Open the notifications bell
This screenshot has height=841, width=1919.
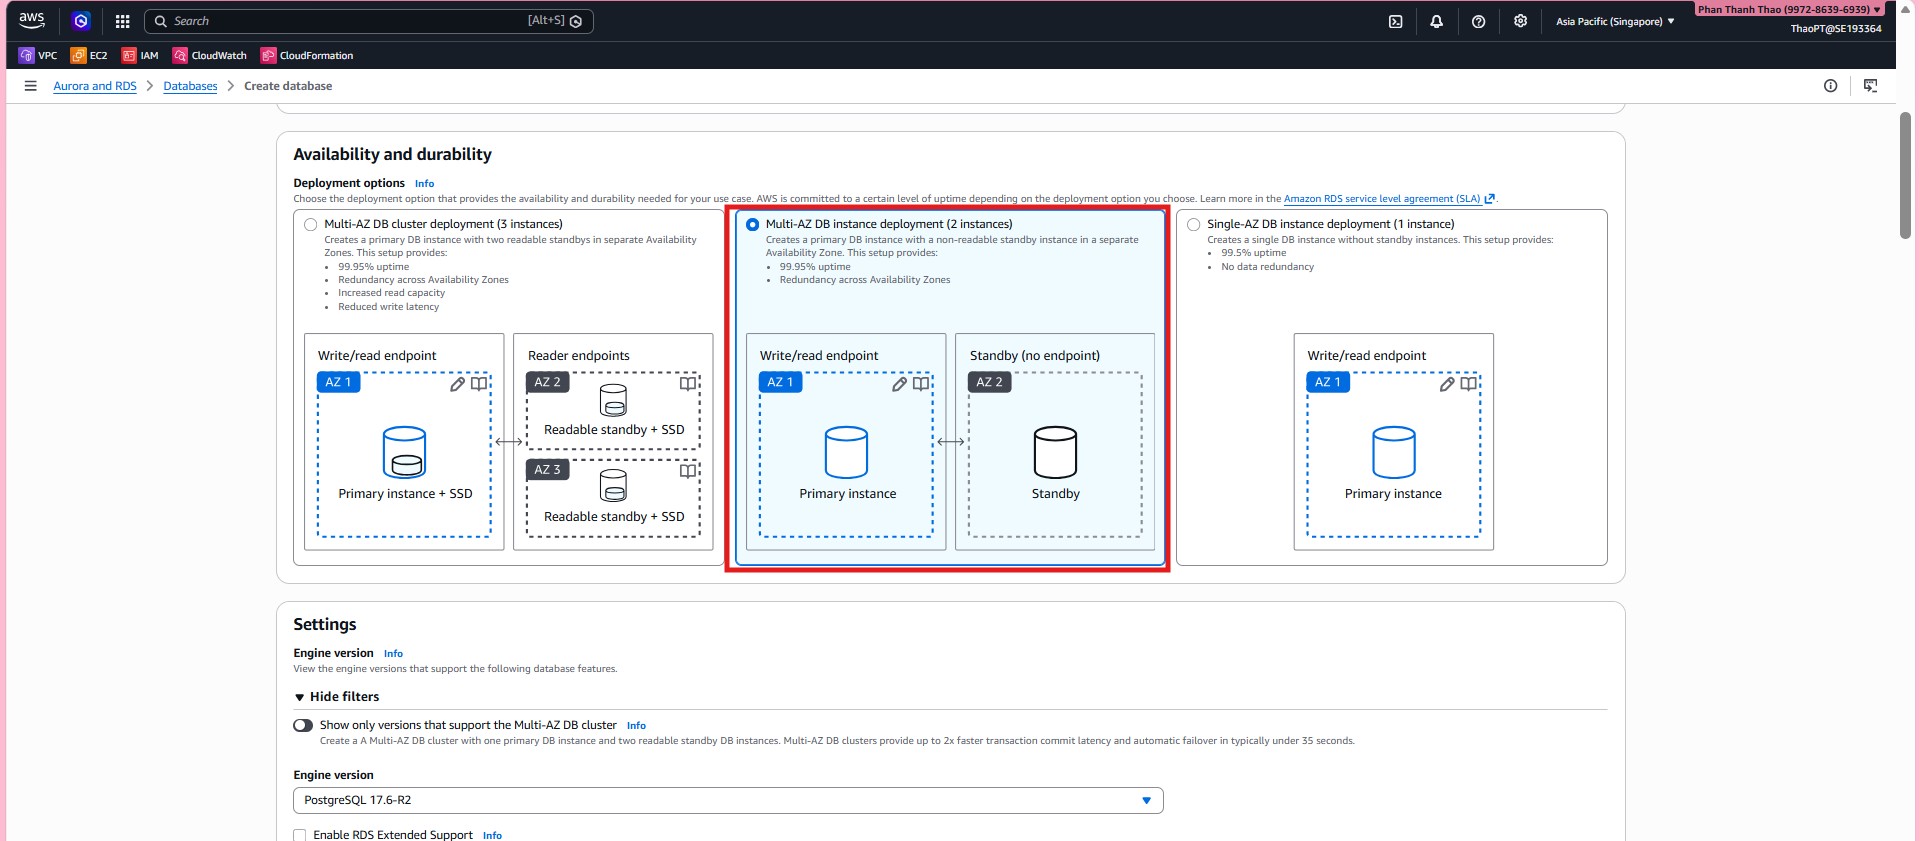pos(1436,21)
